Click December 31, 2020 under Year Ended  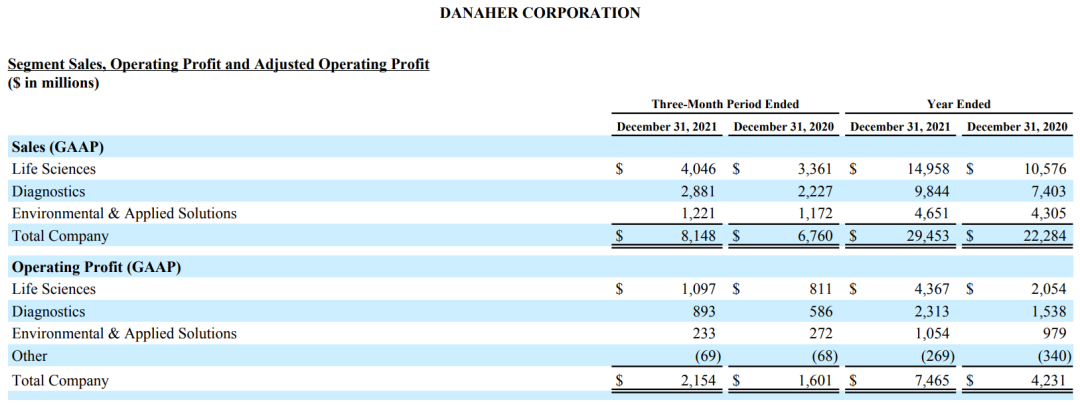coord(1017,127)
